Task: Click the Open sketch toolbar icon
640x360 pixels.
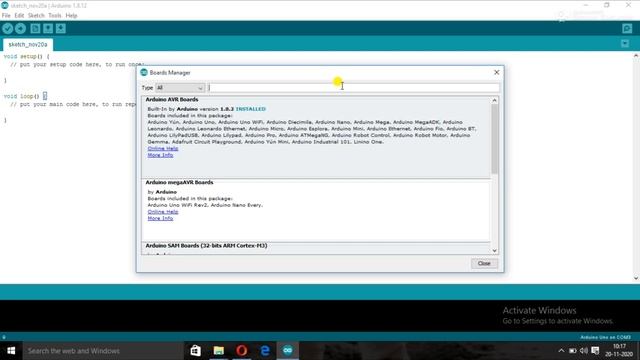Action: [x=48, y=28]
